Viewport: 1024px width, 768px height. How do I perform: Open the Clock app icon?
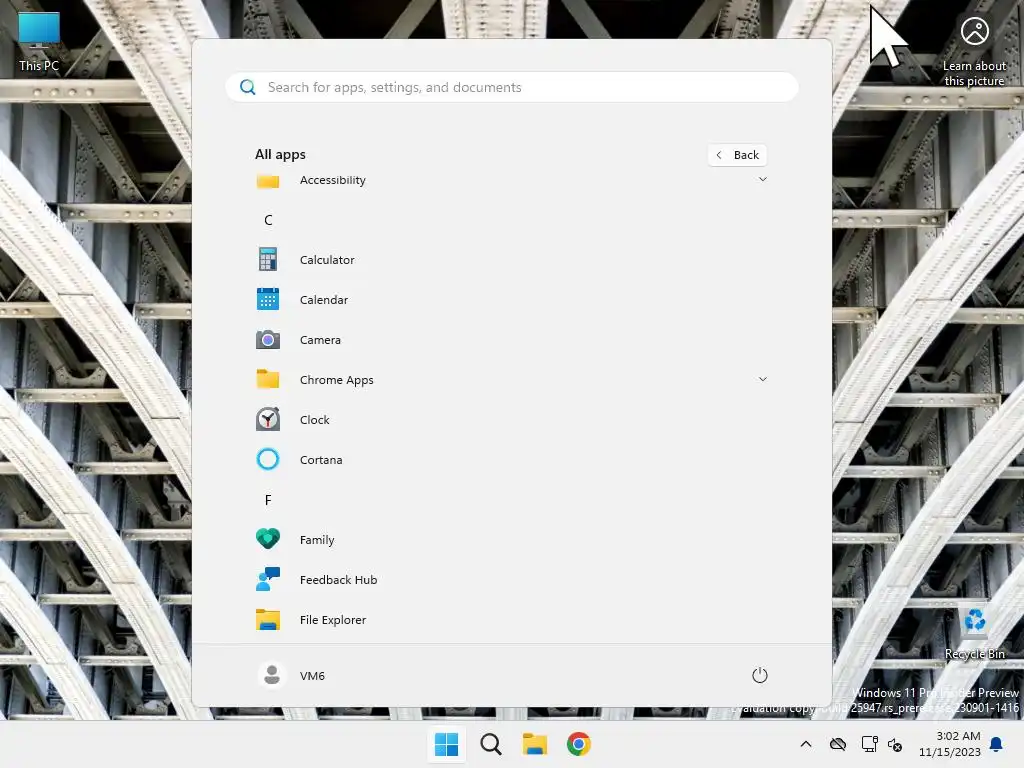point(268,419)
